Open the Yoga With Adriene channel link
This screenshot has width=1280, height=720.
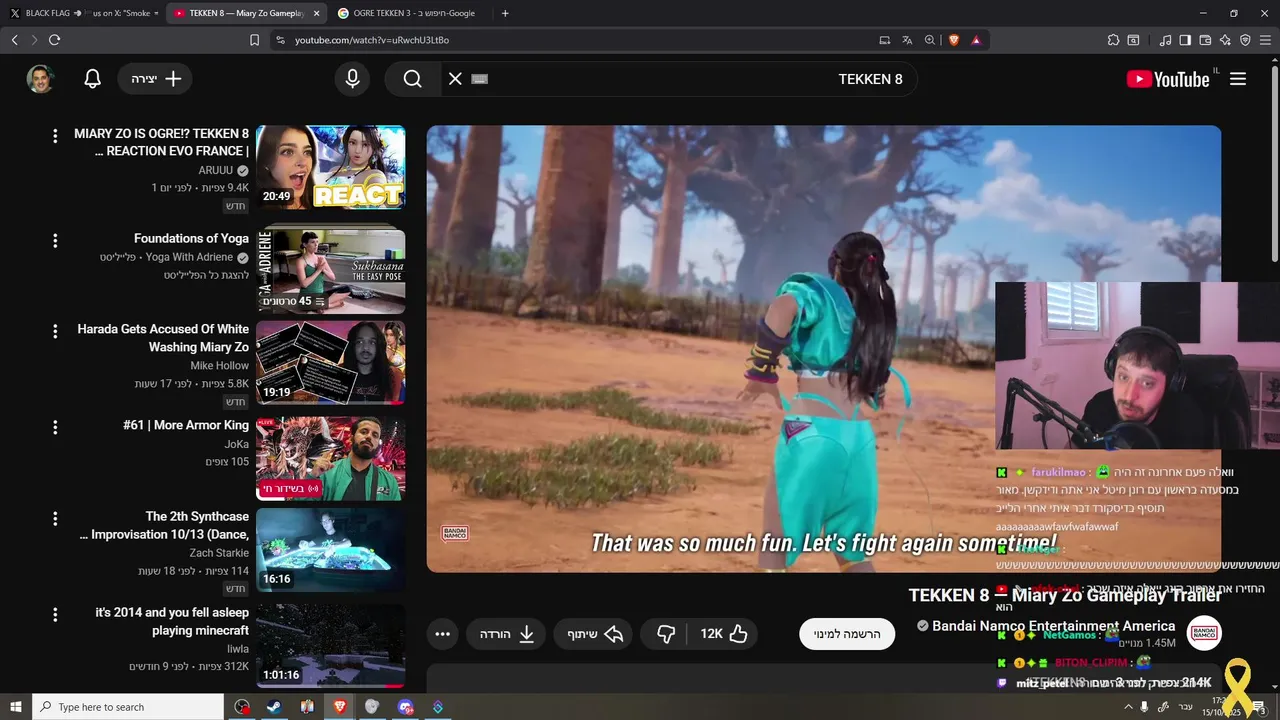coord(189,257)
